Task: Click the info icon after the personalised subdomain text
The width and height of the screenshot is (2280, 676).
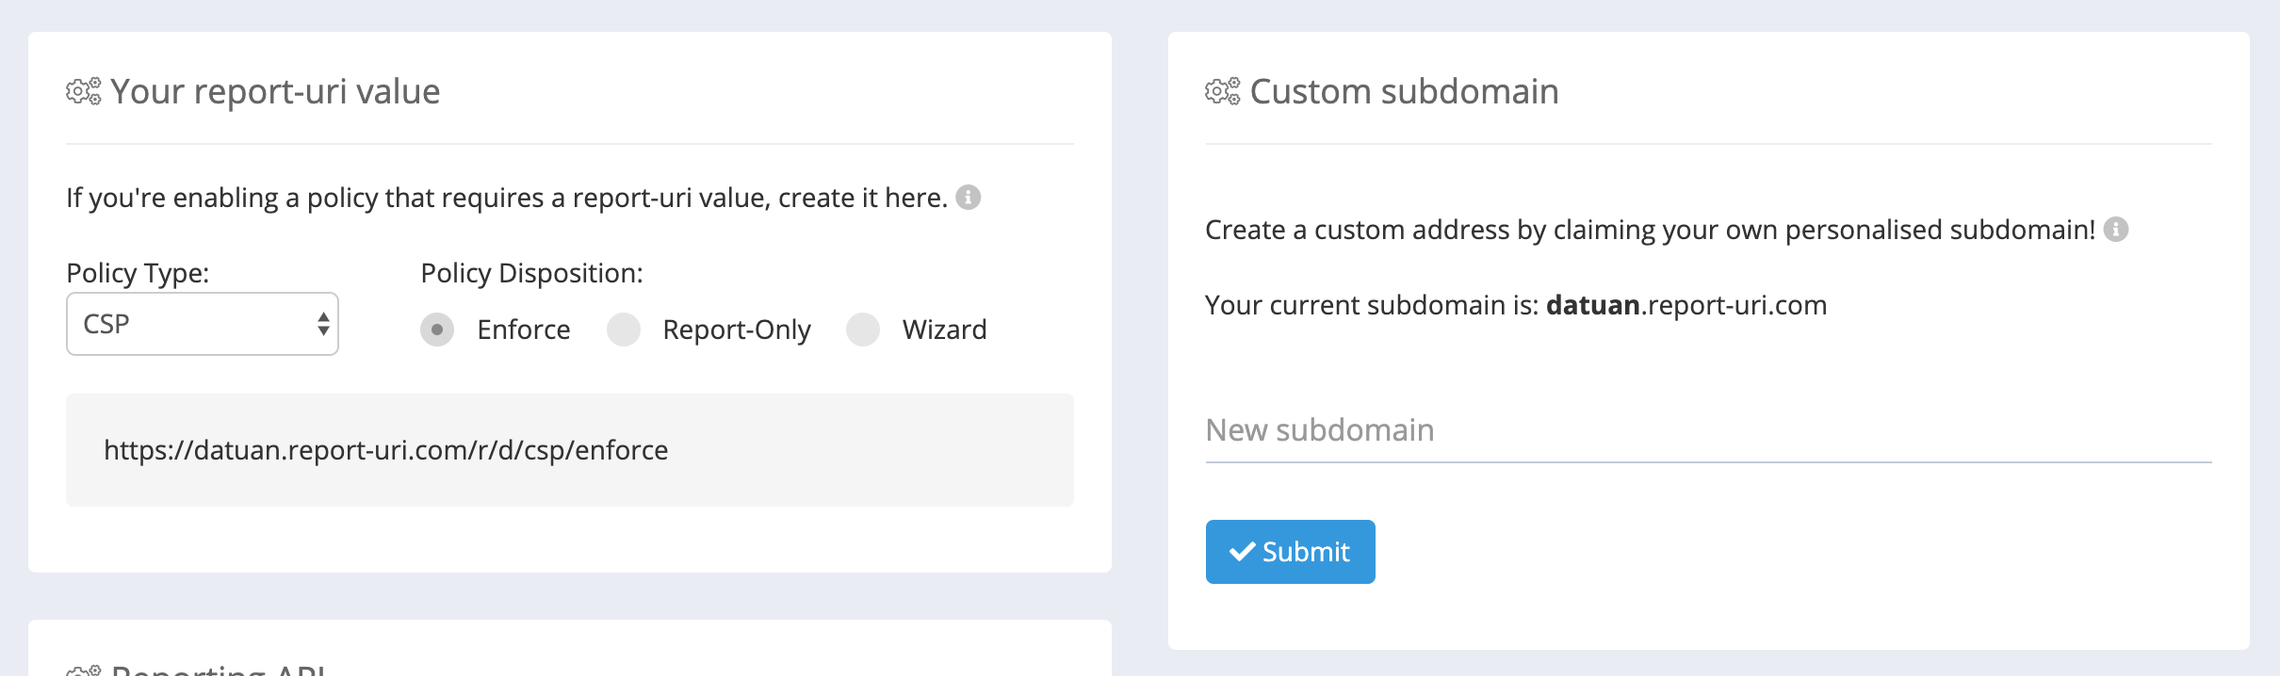Action: [x=2116, y=229]
